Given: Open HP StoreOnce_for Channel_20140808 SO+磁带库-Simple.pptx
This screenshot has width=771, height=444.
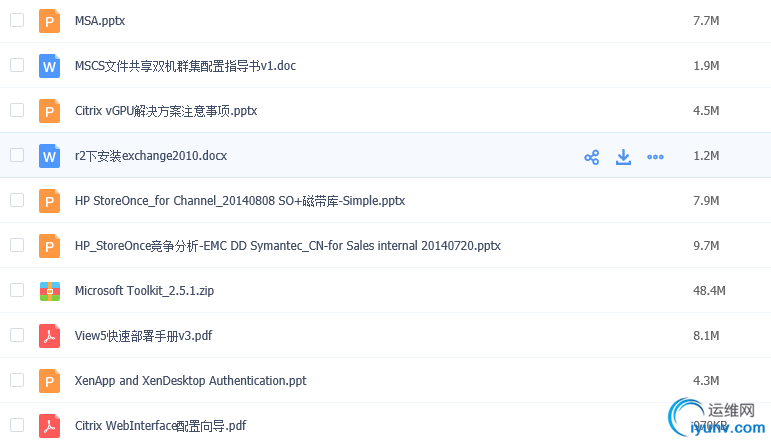Looking at the screenshot, I should point(240,201).
